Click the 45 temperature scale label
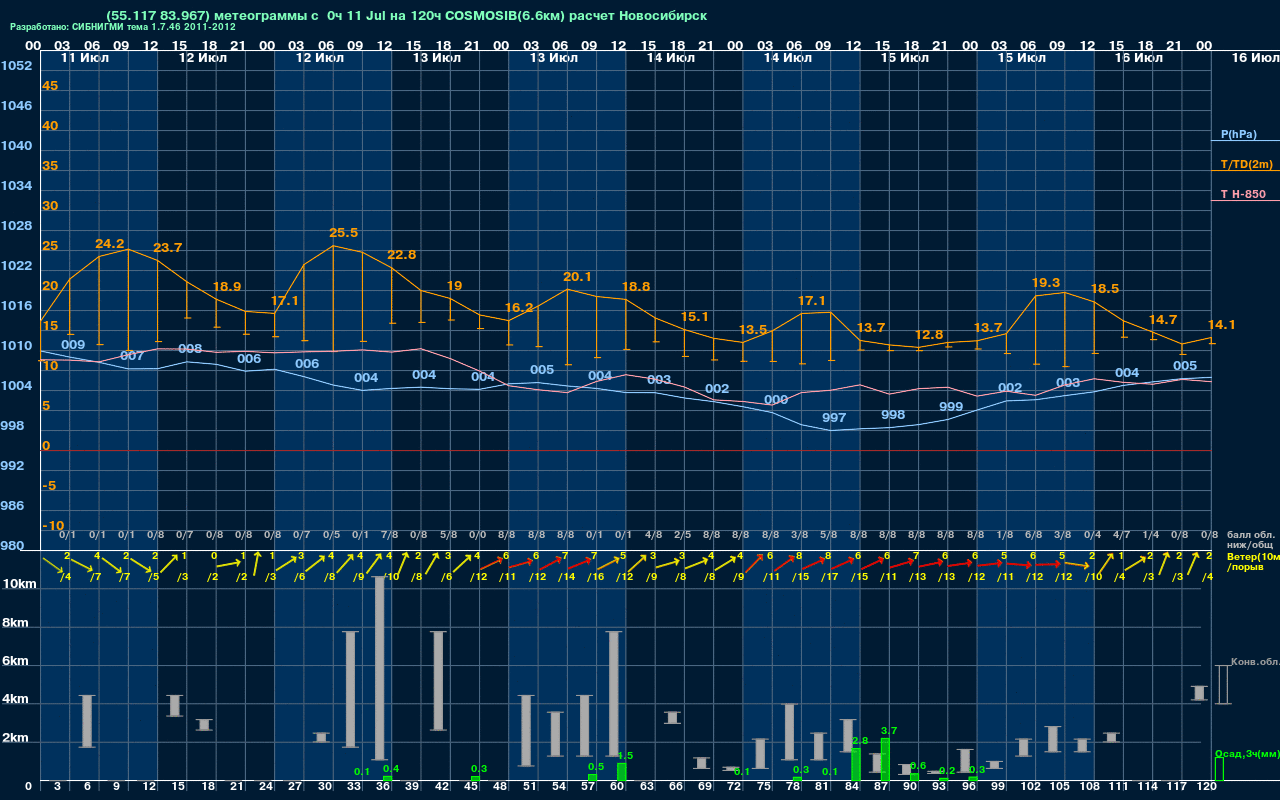 tap(50, 86)
